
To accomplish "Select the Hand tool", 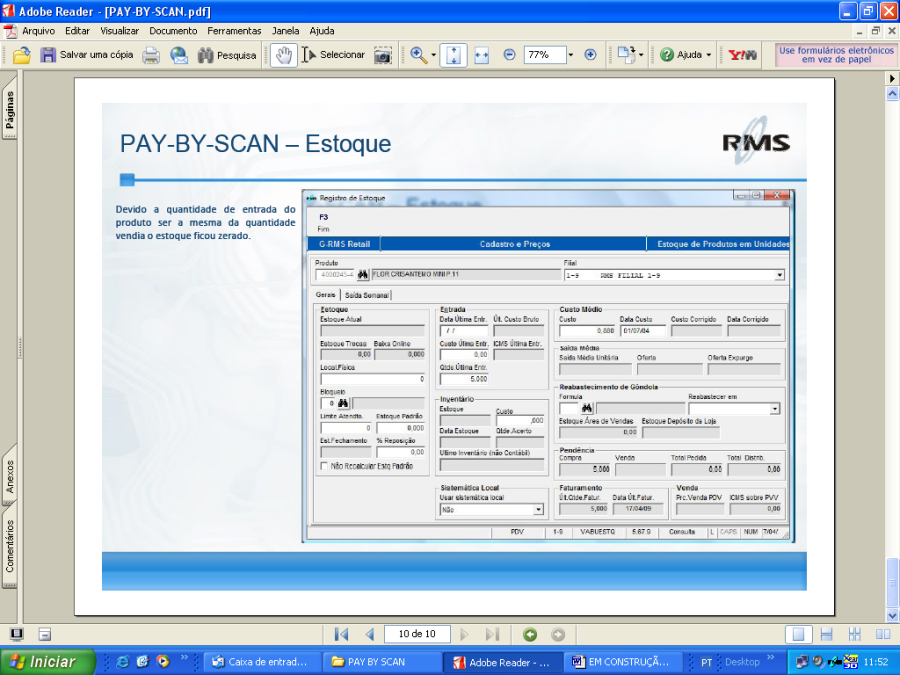I will tap(284, 55).
